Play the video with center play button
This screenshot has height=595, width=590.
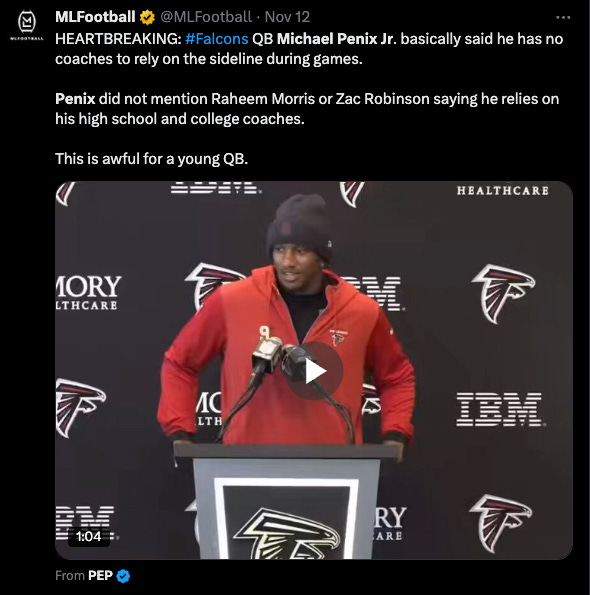click(x=315, y=371)
